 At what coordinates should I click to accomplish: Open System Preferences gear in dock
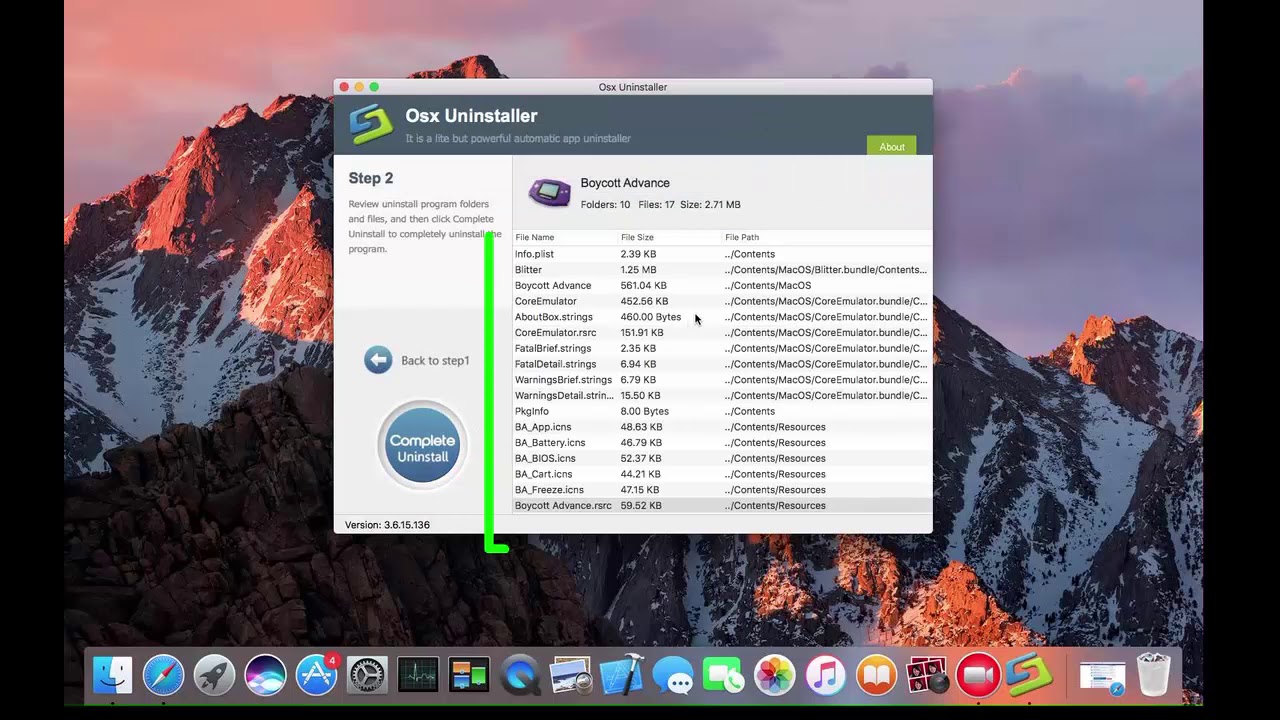tap(367, 675)
